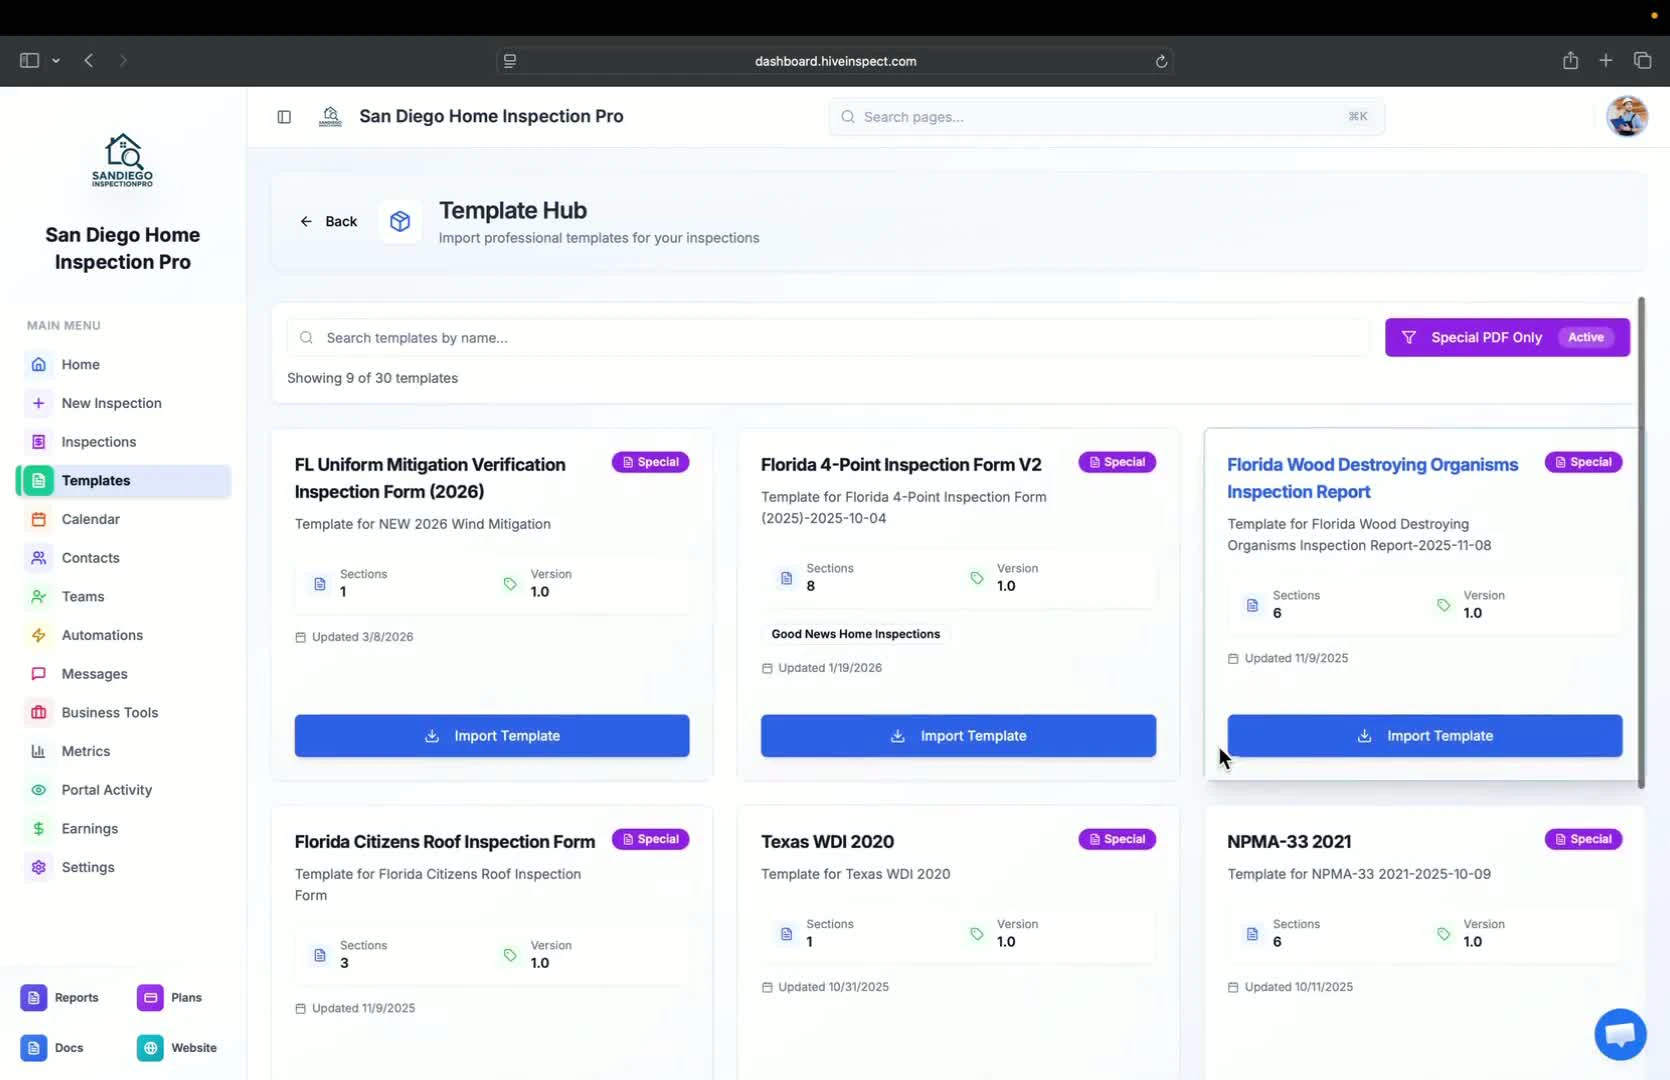Click the Showing 9 of 30 templates text
Image resolution: width=1670 pixels, height=1080 pixels.
(372, 378)
